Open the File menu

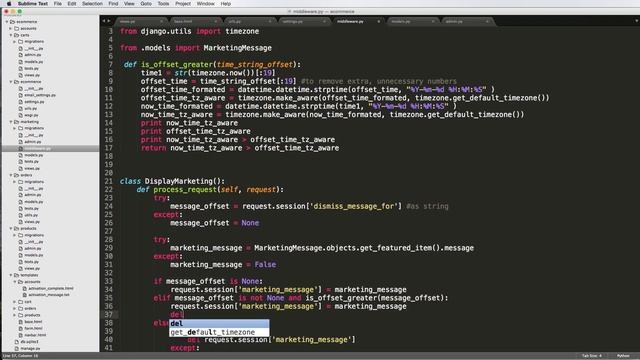[58, 4]
